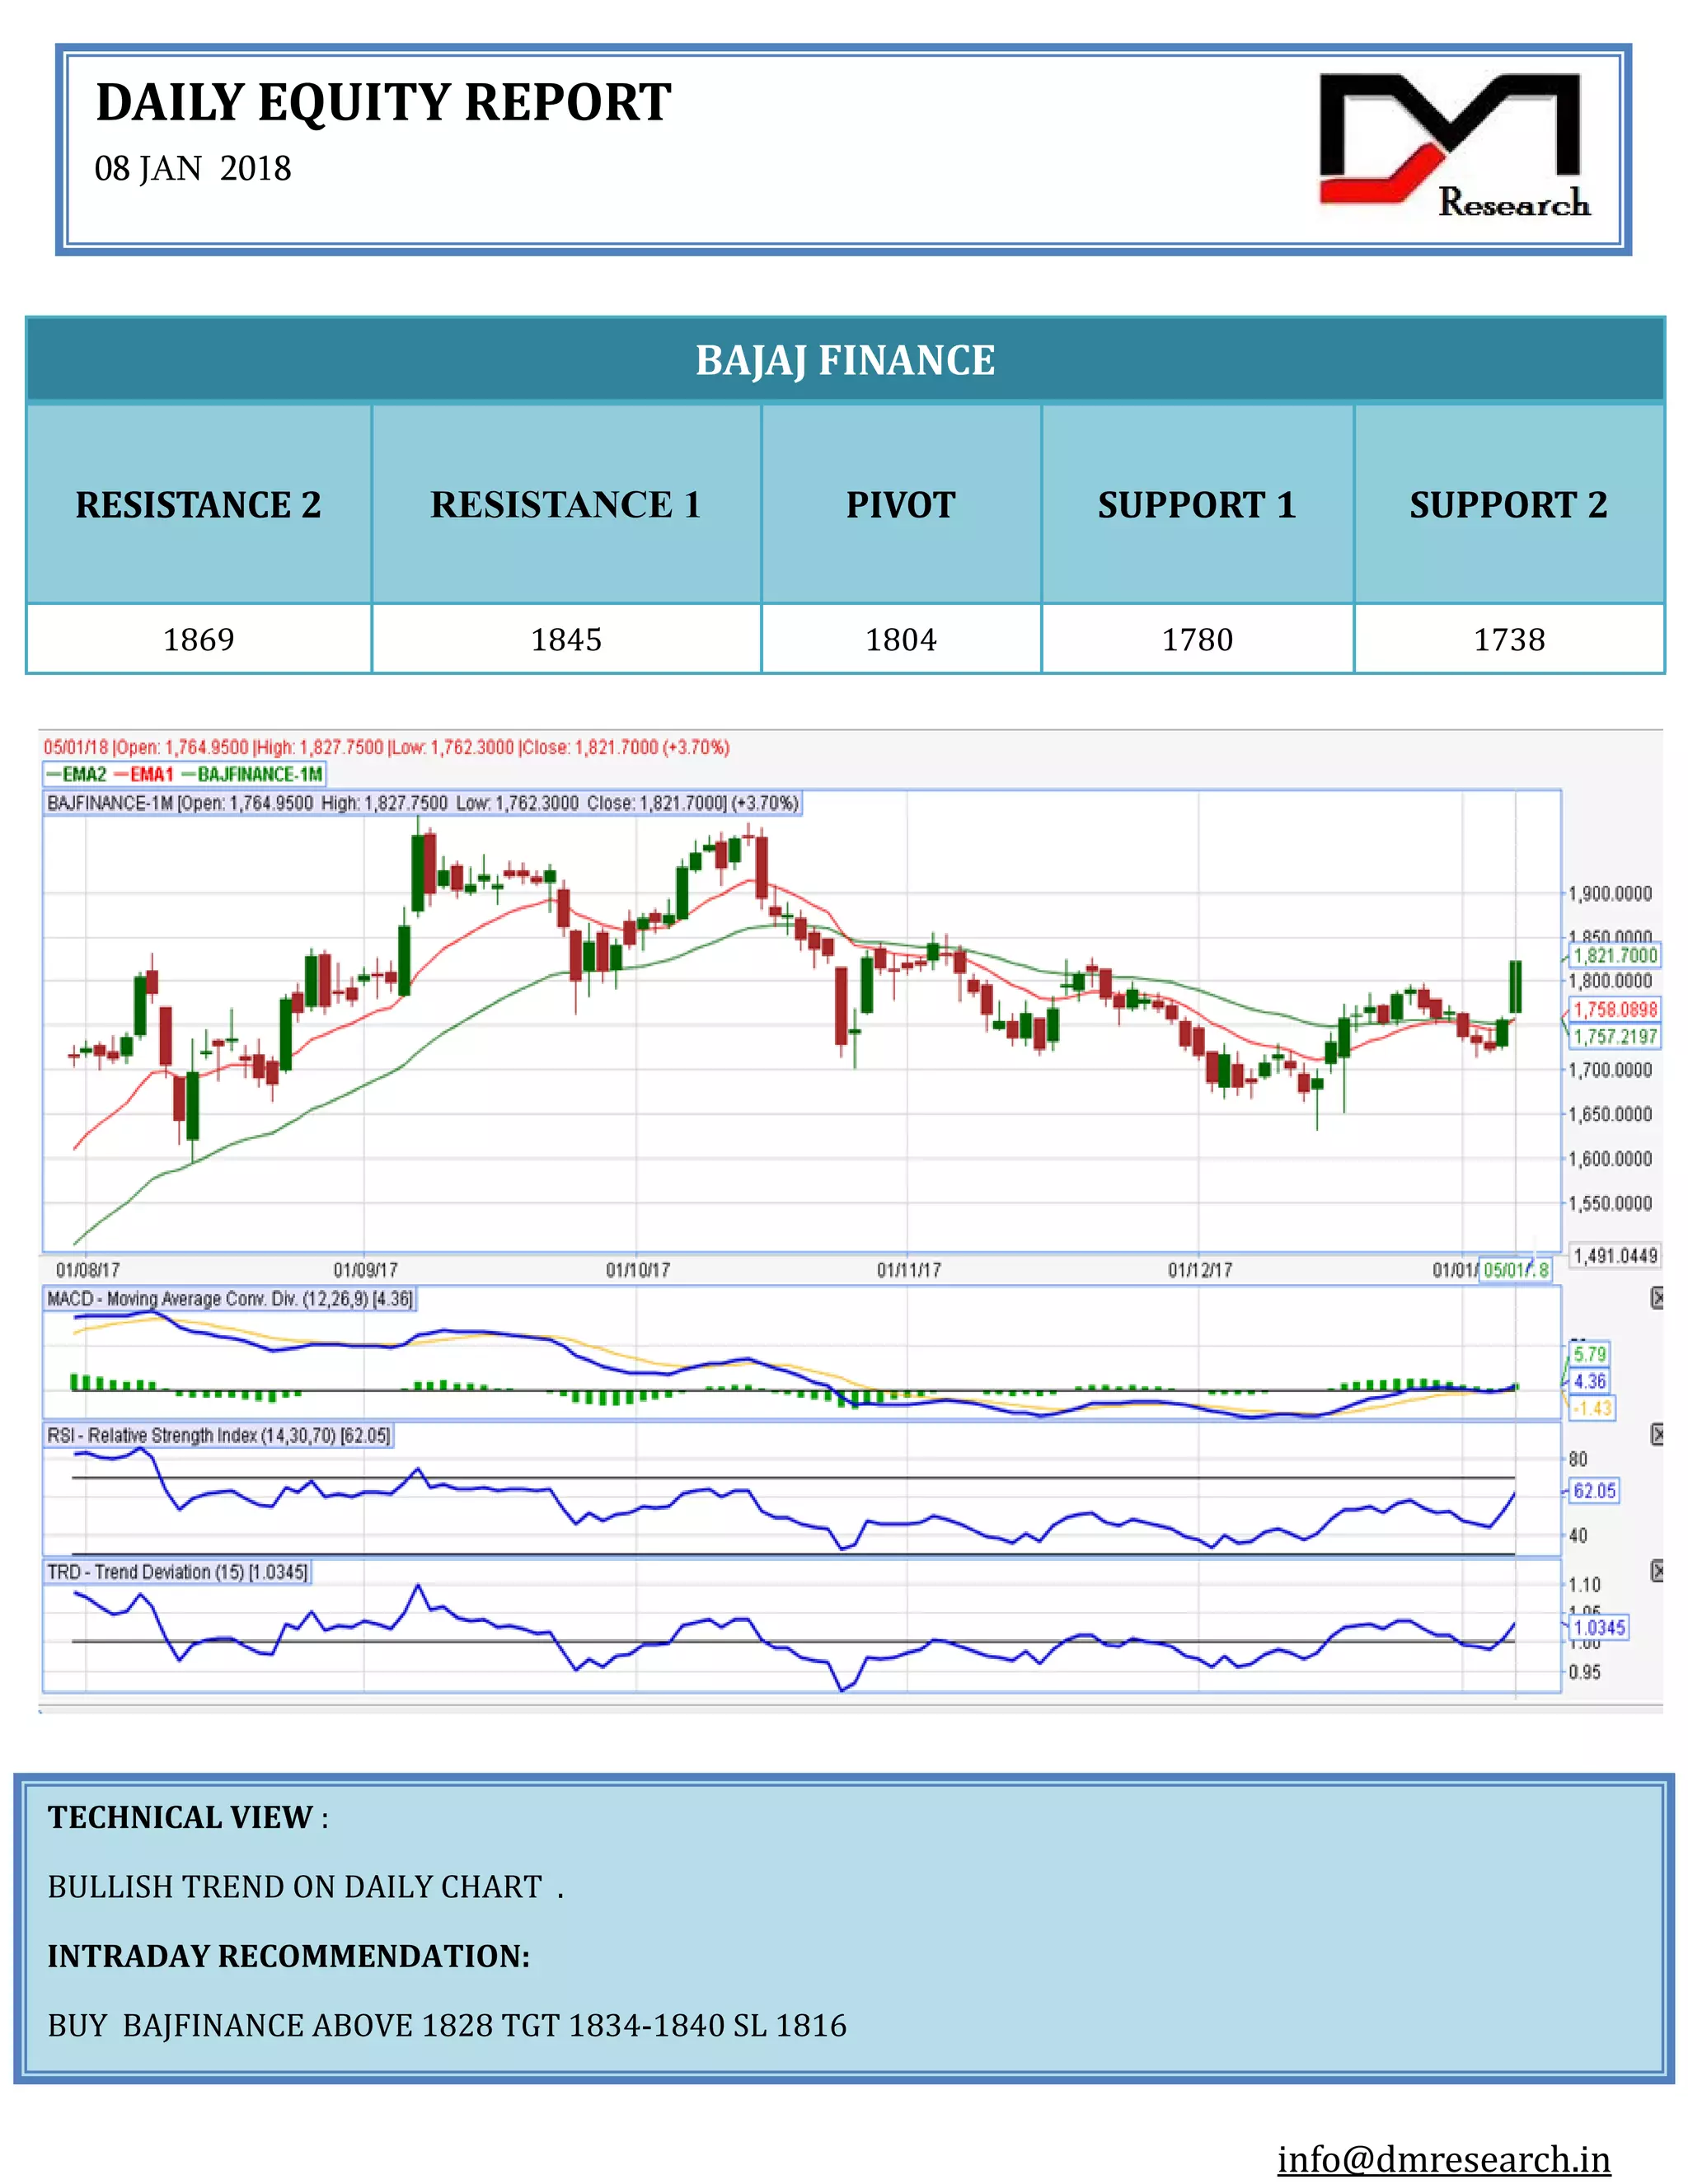Close the TRD Trend Deviation panel
This screenshot has width=1688, height=2184.
[1657, 1571]
